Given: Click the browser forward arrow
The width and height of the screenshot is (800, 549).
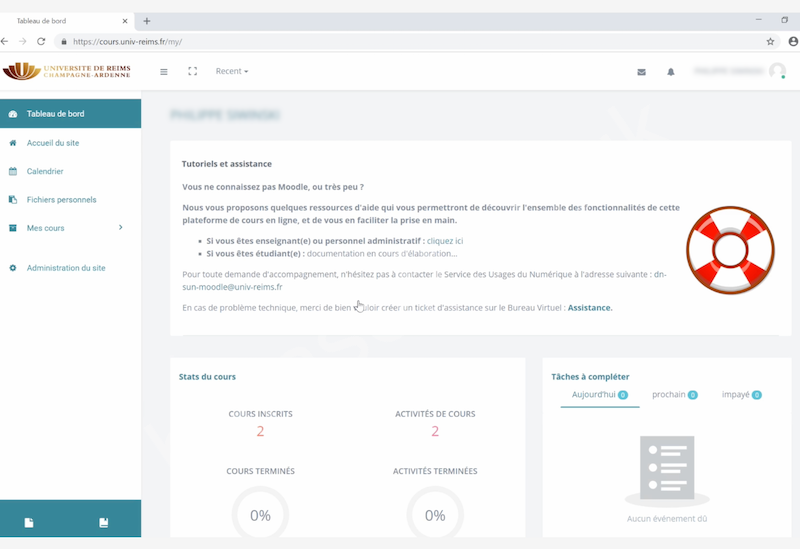Looking at the screenshot, I should point(22,41).
